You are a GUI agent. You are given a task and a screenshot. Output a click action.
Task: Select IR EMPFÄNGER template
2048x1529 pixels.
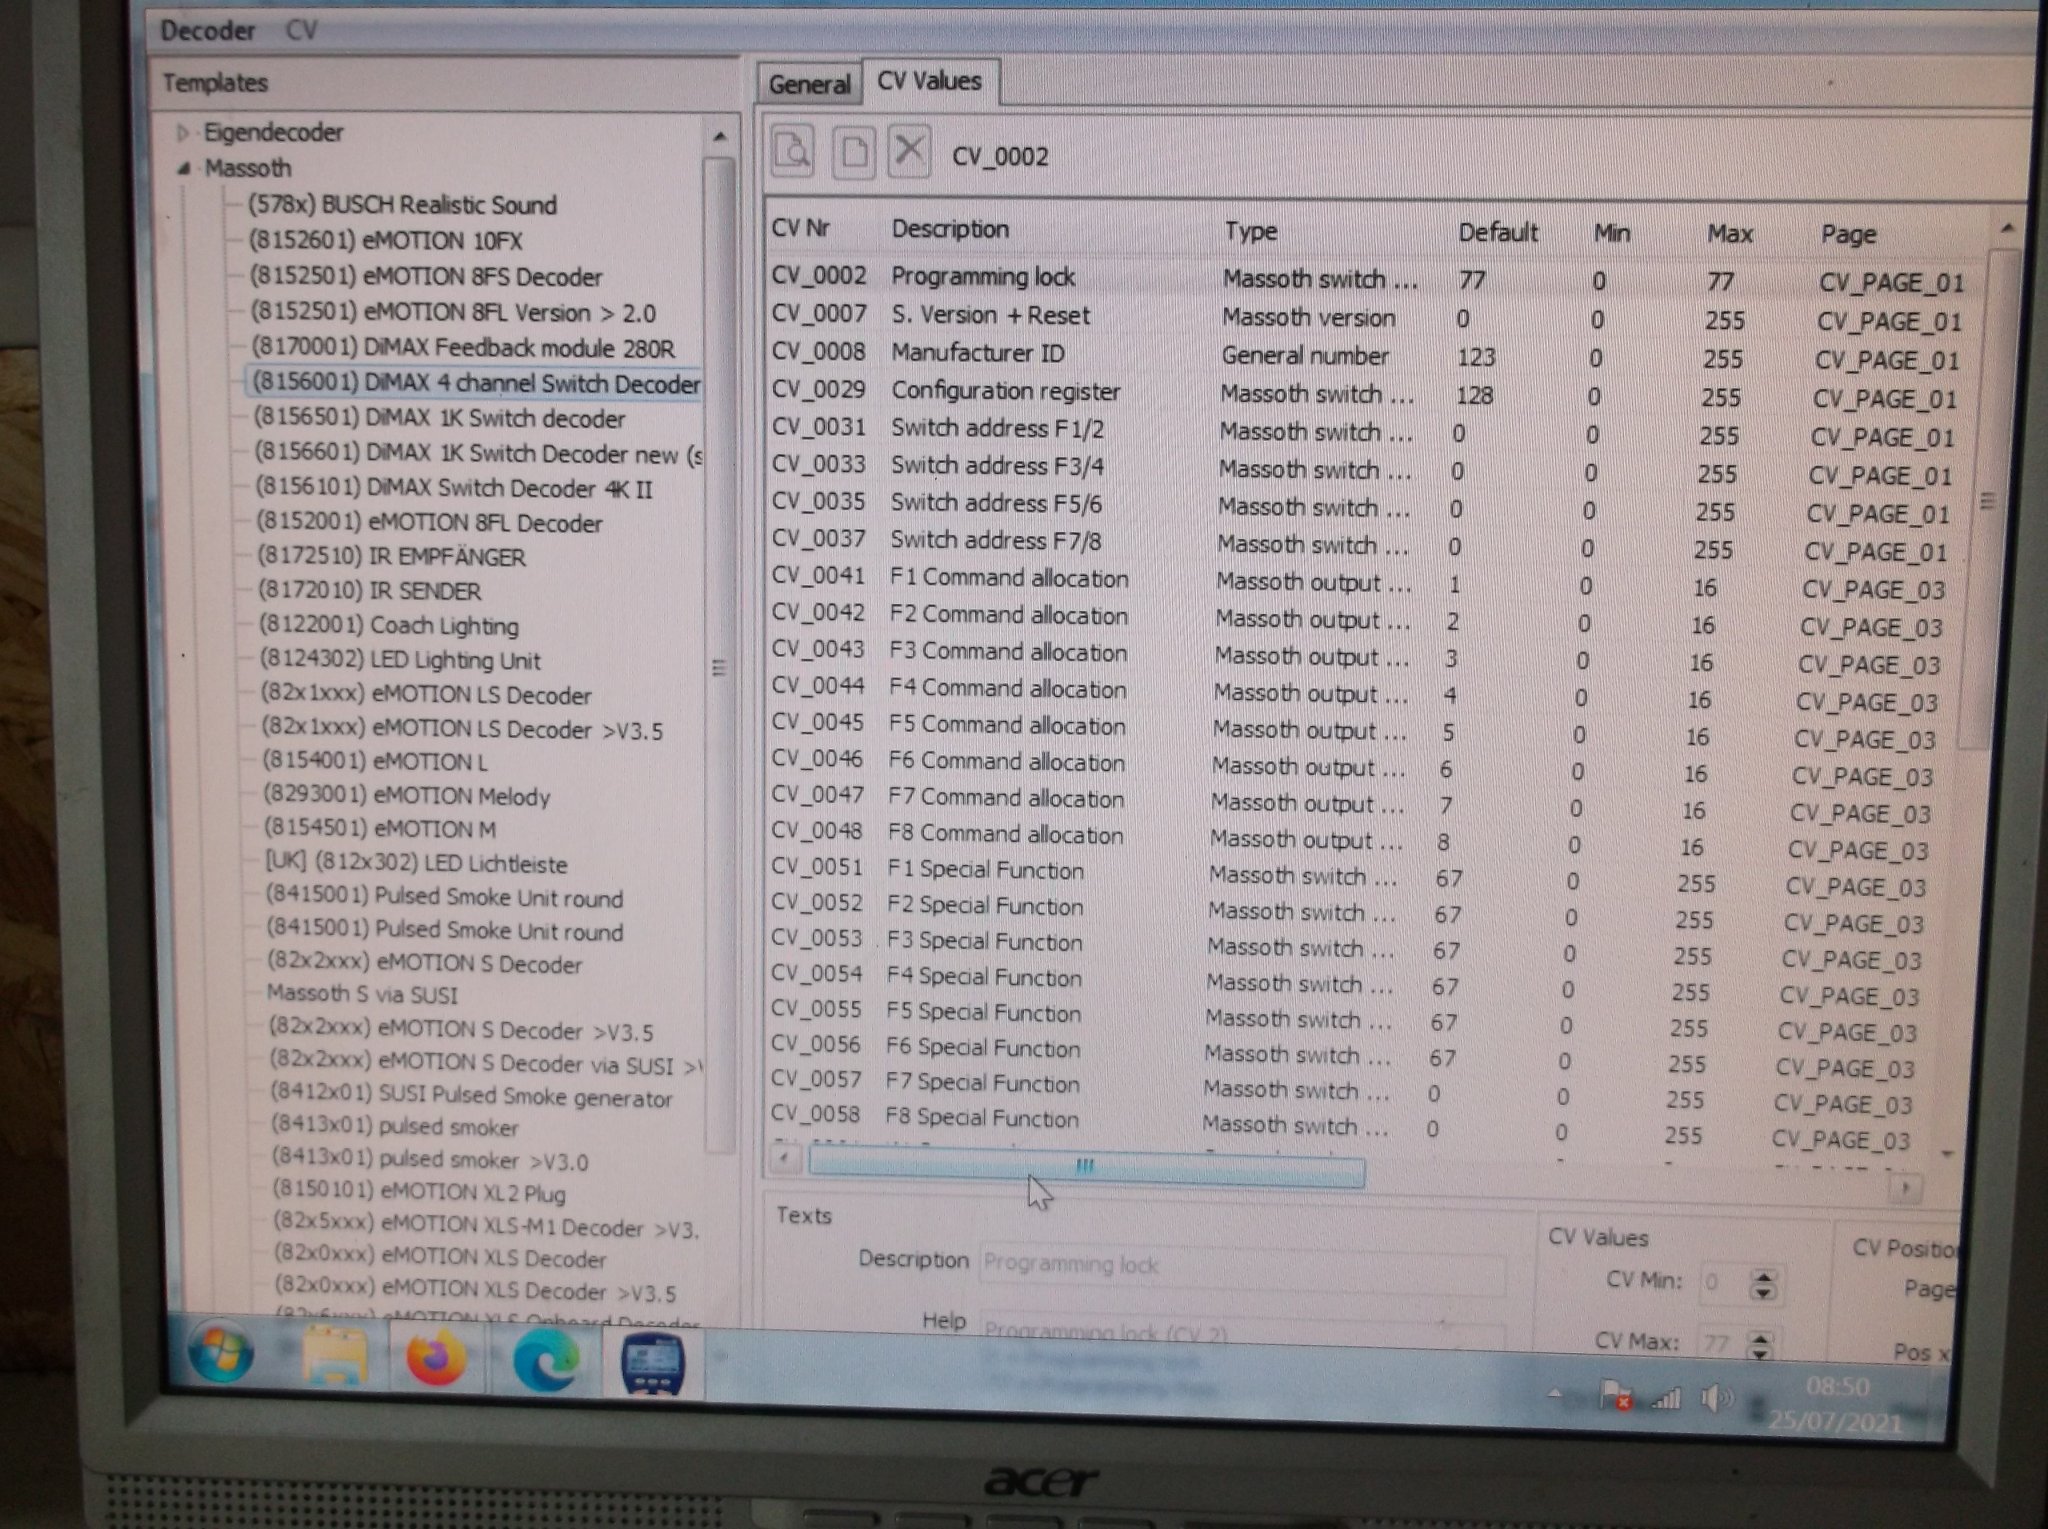[391, 556]
